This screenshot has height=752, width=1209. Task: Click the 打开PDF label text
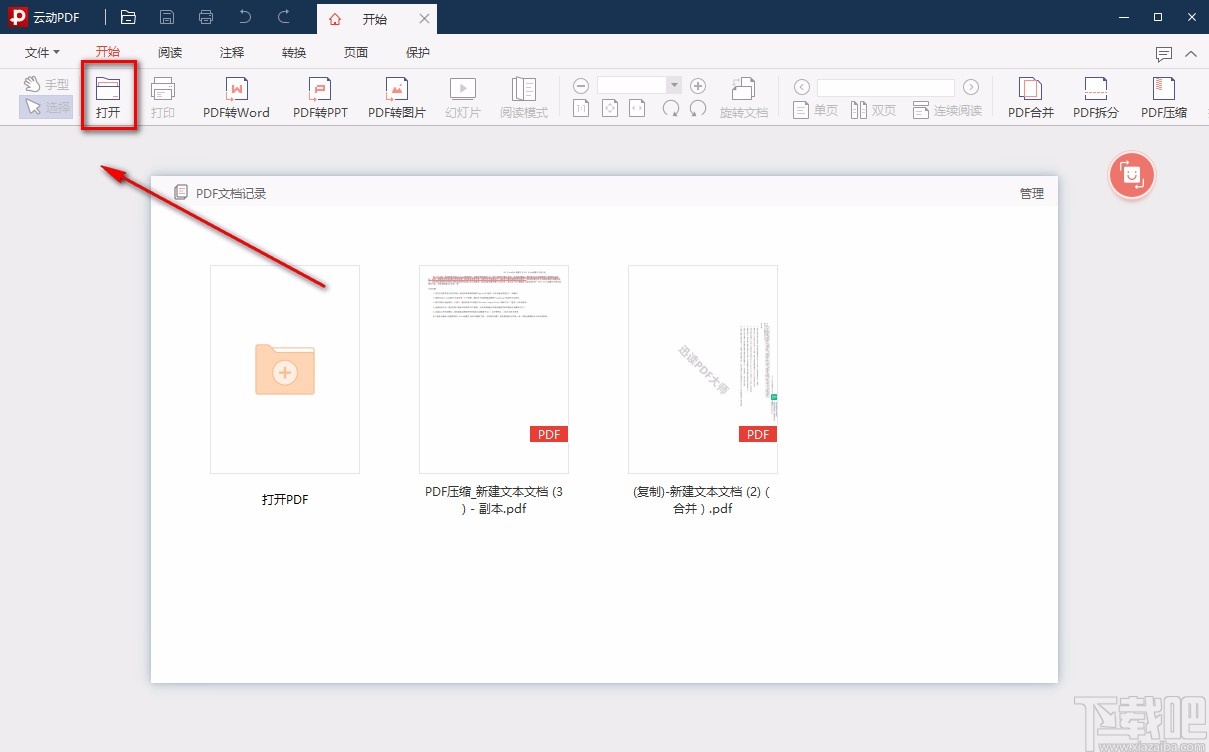(285, 500)
